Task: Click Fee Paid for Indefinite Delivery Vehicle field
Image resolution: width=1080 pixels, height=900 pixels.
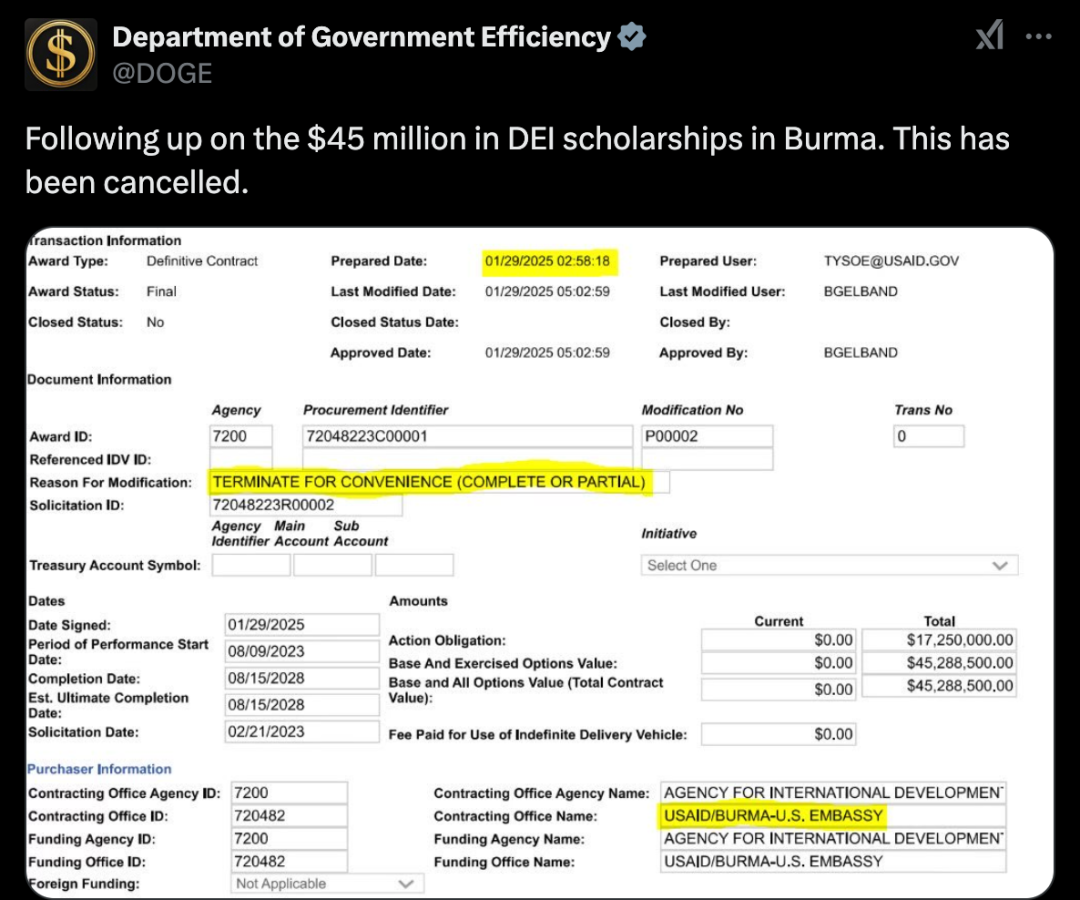Action: (778, 734)
